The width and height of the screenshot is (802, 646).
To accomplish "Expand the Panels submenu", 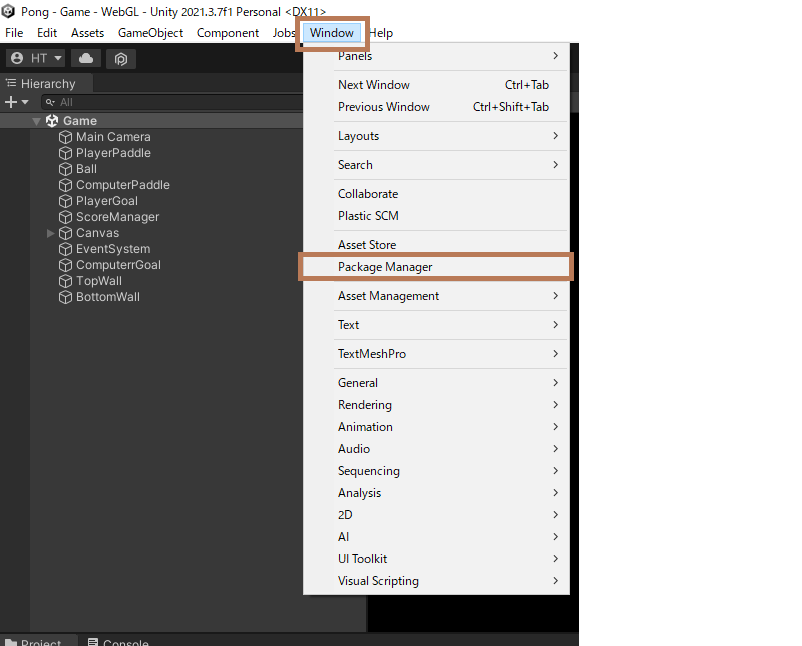I will [436, 56].
